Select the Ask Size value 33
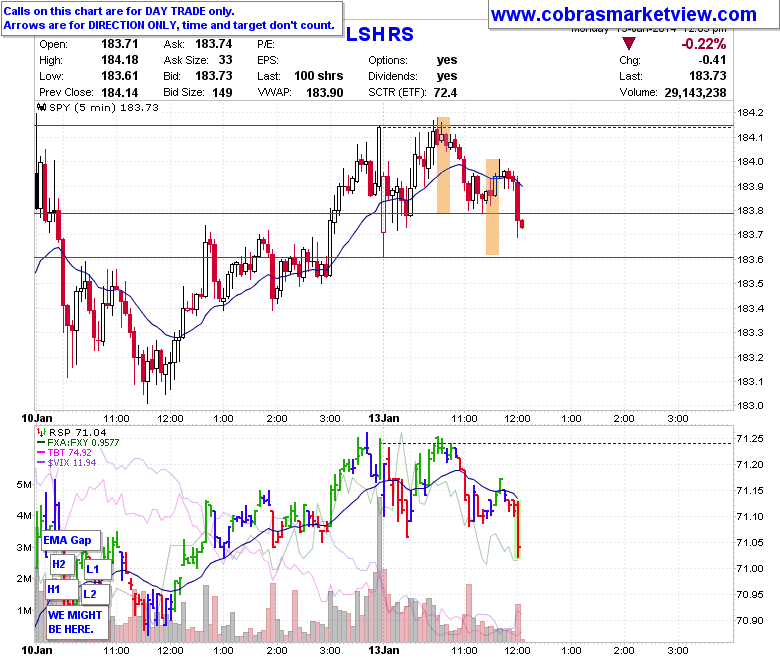780x659 pixels. pos(225,60)
